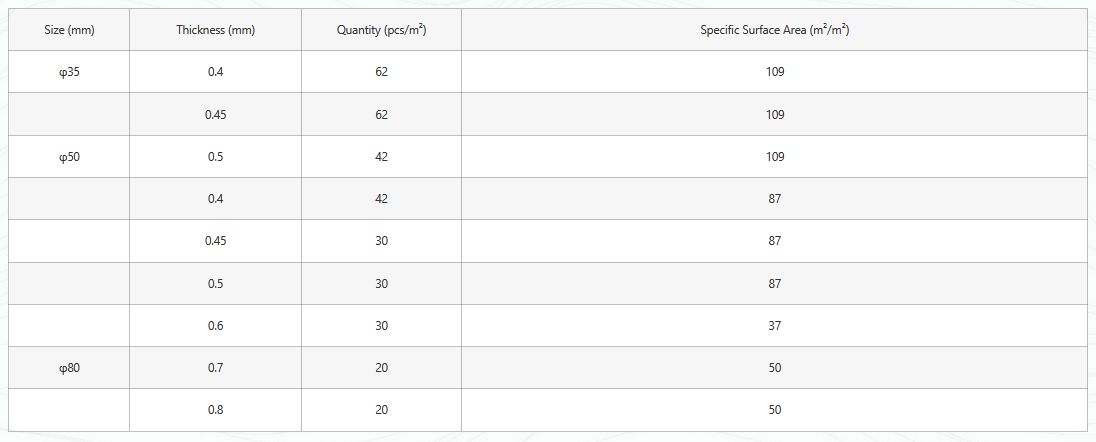Select the φ35 size cell
The image size is (1096, 442).
tap(69, 72)
